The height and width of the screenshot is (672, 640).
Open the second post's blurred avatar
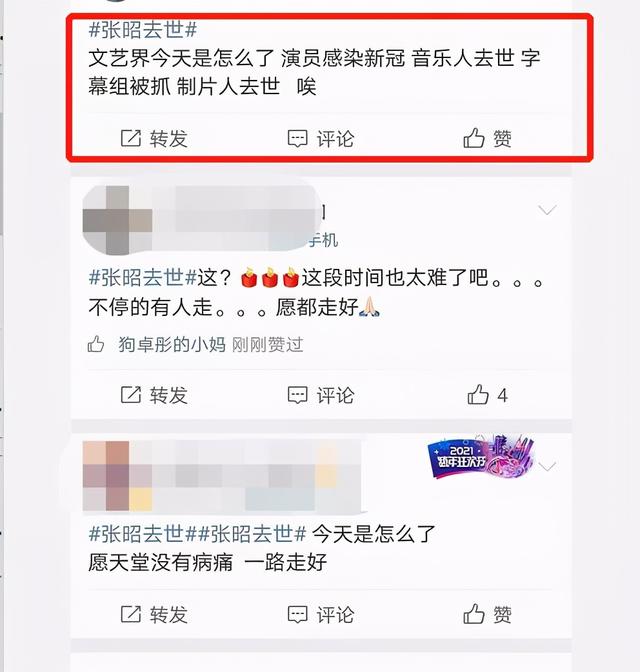[x=117, y=220]
